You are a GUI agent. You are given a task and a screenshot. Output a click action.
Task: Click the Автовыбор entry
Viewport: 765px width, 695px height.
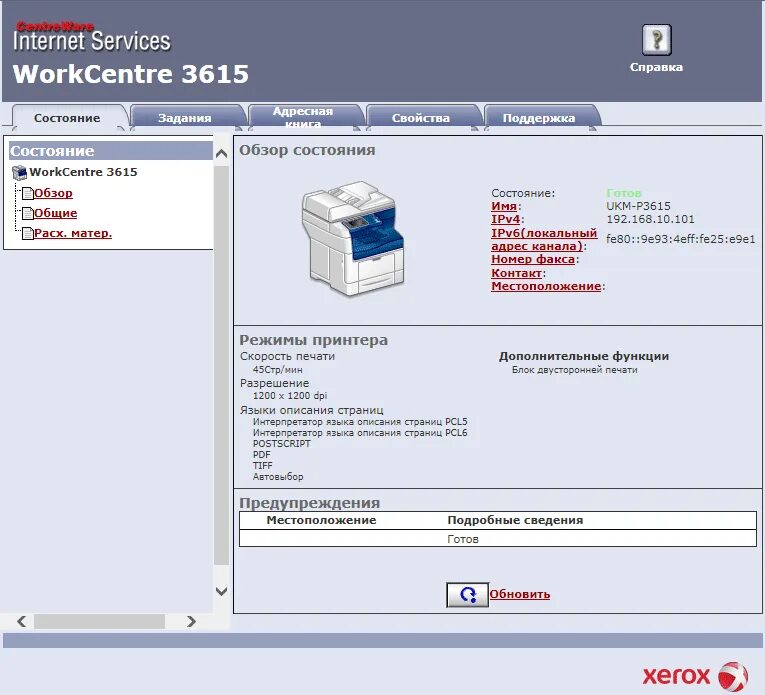(x=278, y=477)
